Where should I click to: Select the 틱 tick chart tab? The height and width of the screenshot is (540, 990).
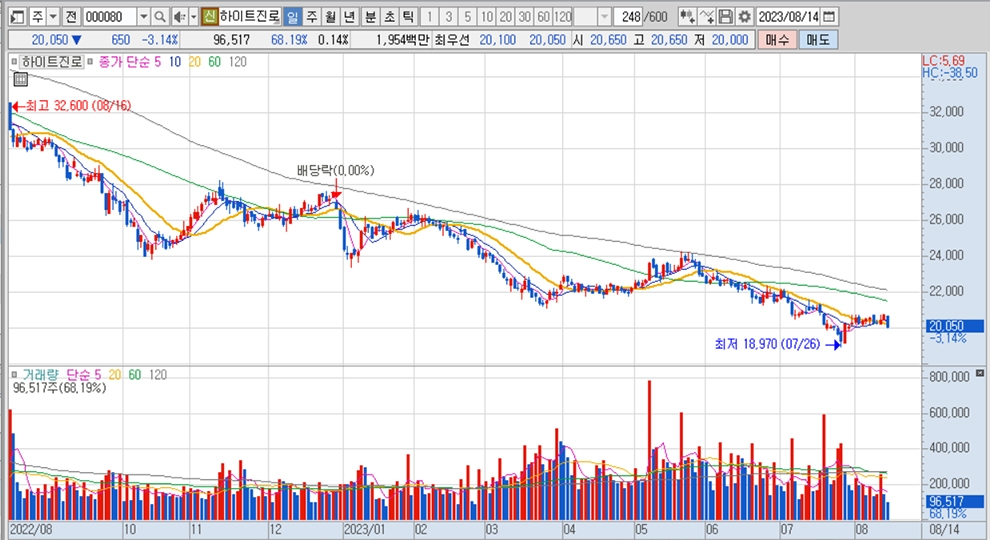point(407,17)
